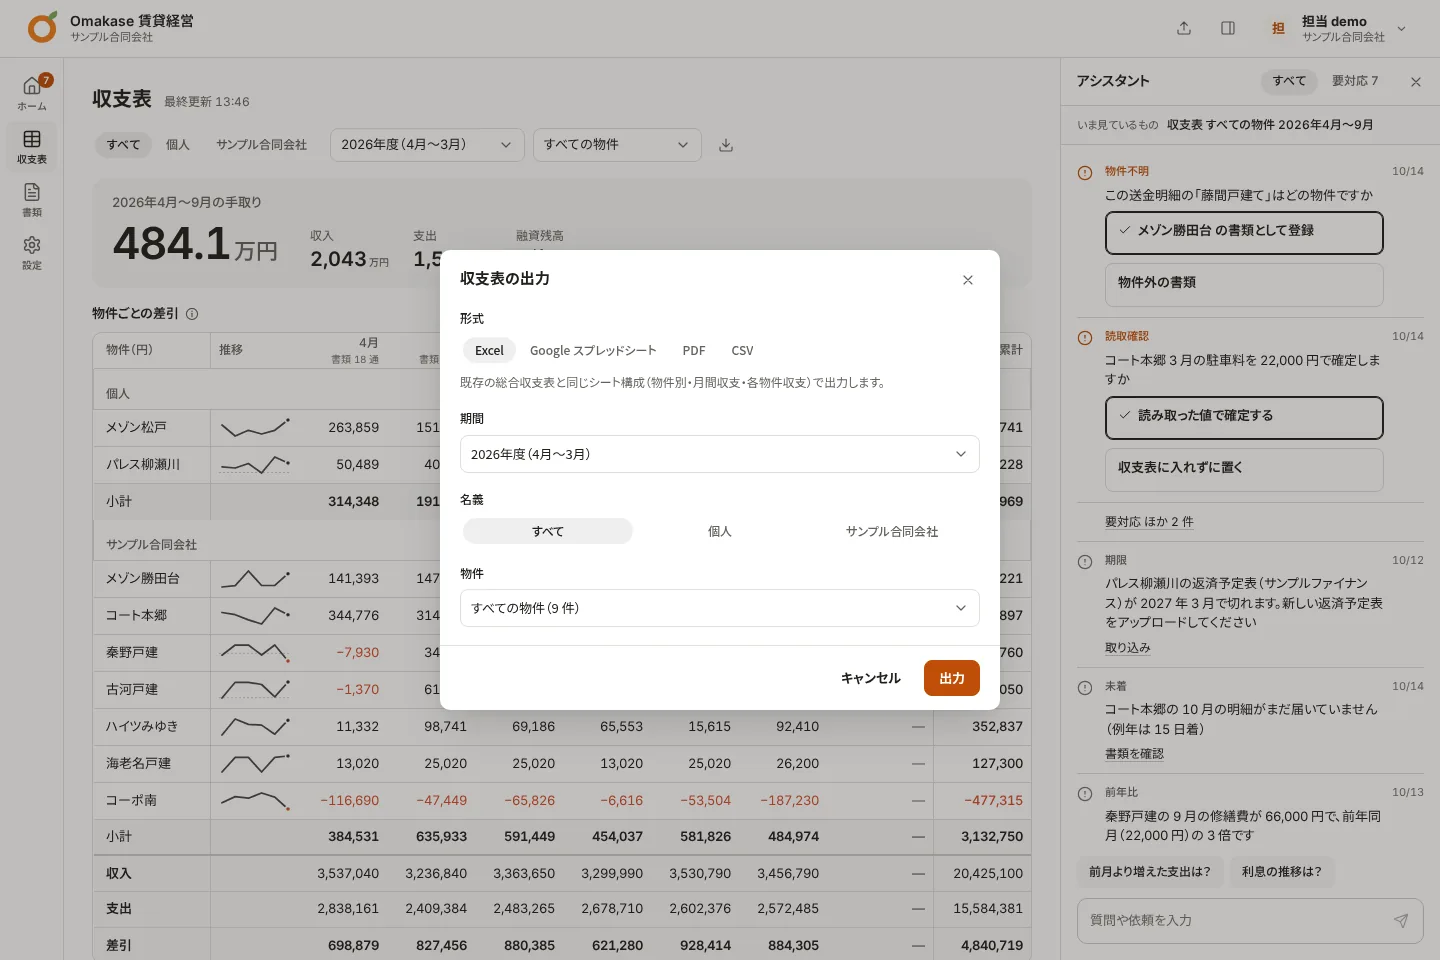Click the 前月より増えた支出は? suggestion
The image size is (1440, 960).
(x=1150, y=872)
